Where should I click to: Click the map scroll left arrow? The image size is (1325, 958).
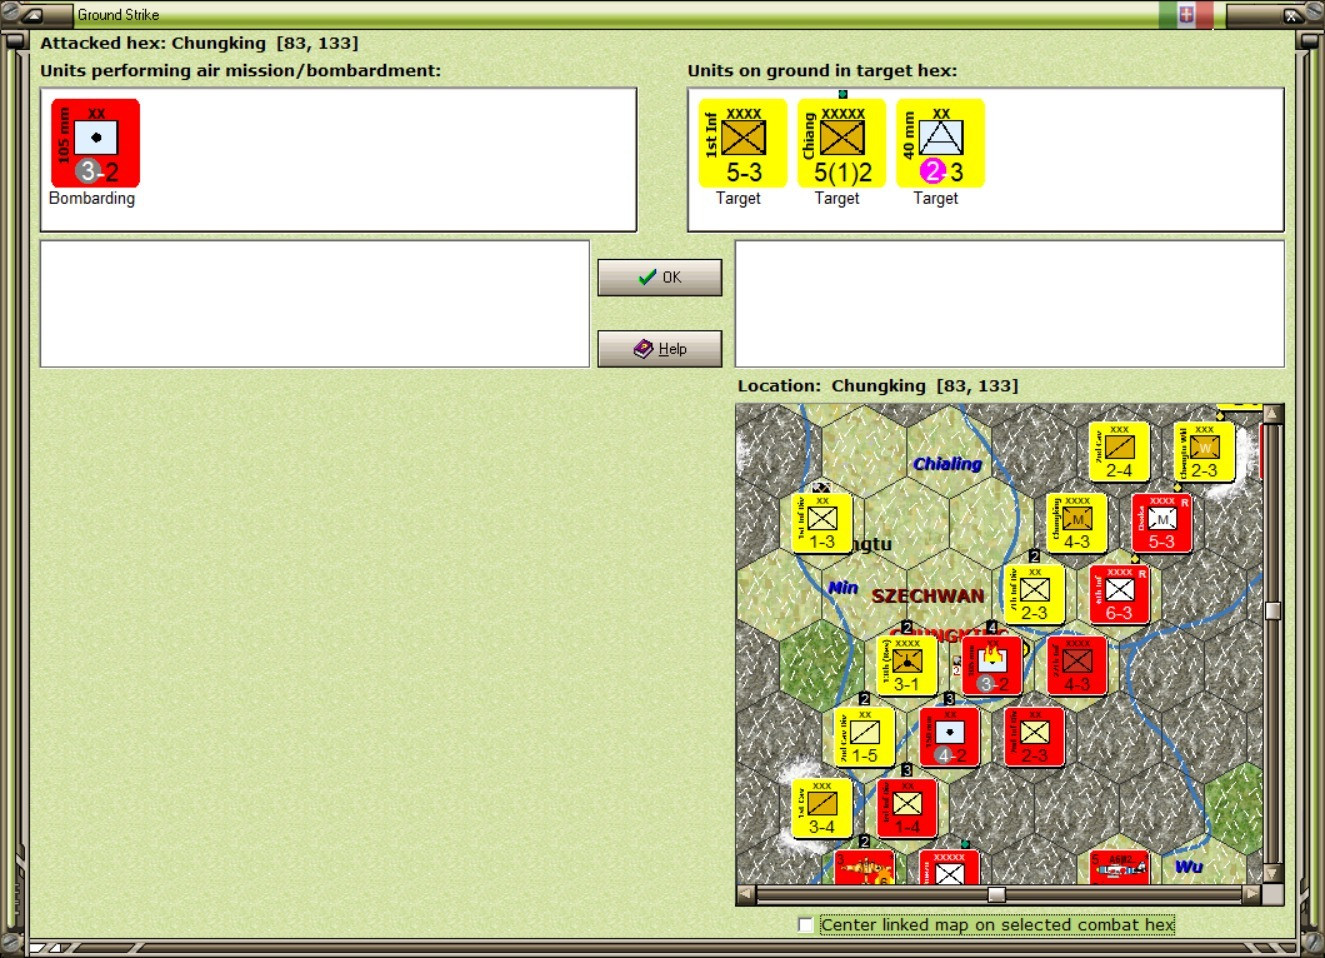click(x=746, y=894)
